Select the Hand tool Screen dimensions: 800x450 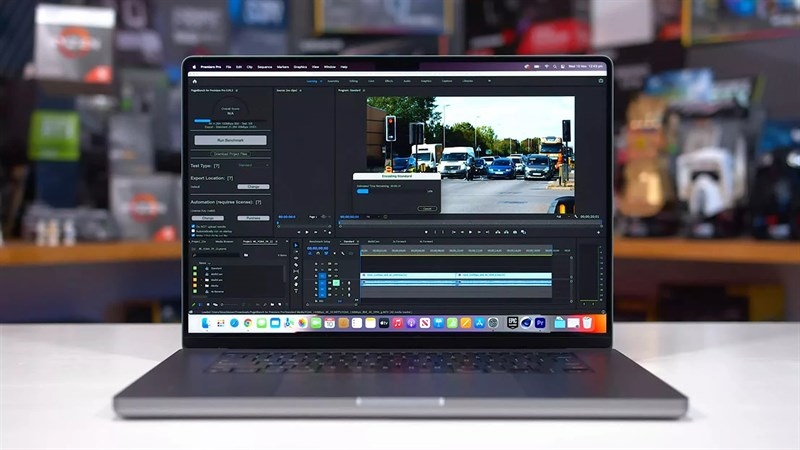296,284
